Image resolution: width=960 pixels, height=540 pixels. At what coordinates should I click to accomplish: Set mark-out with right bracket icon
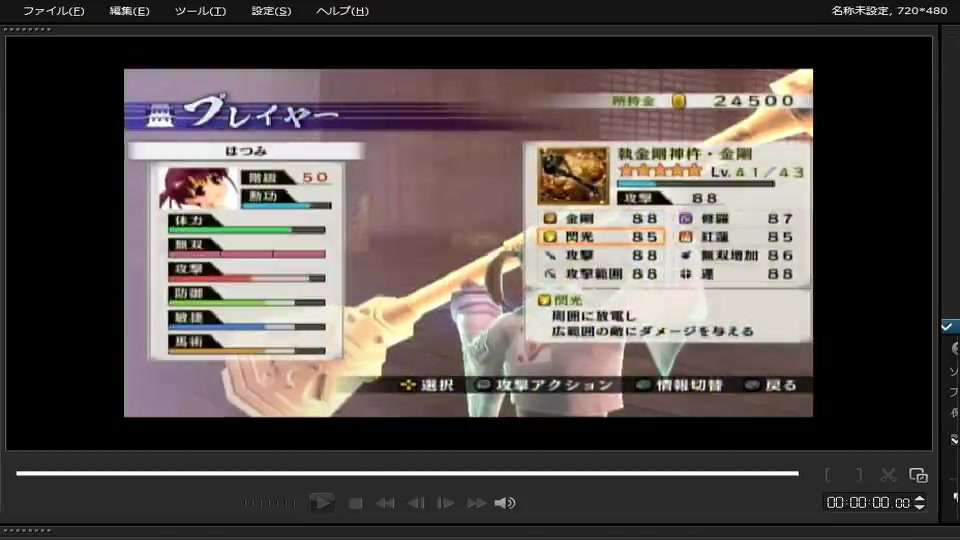click(859, 475)
